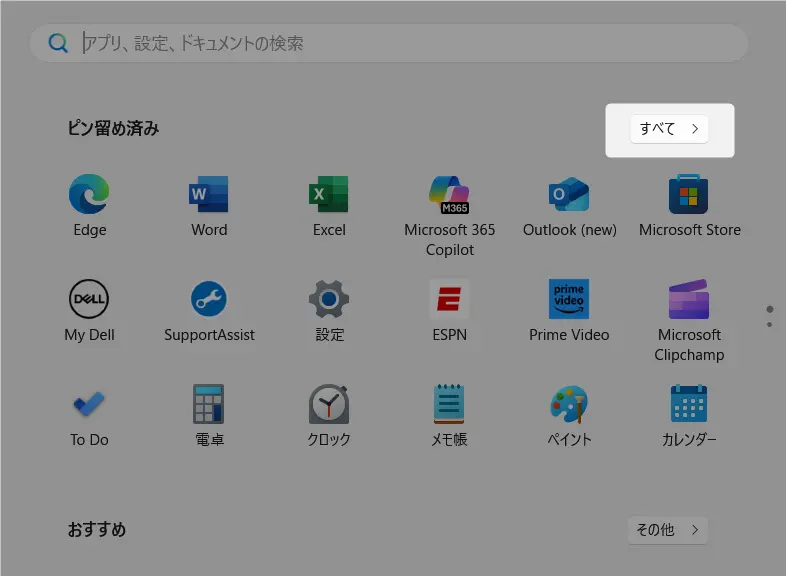786x576 pixels.
Task: Open the Edge browser app
Action: (x=89, y=205)
